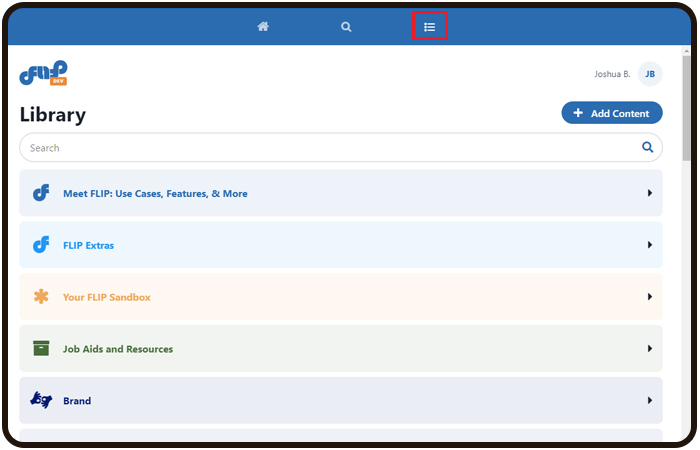Focus the Library search field
Viewport: 700px width, 450px height.
[x=341, y=148]
